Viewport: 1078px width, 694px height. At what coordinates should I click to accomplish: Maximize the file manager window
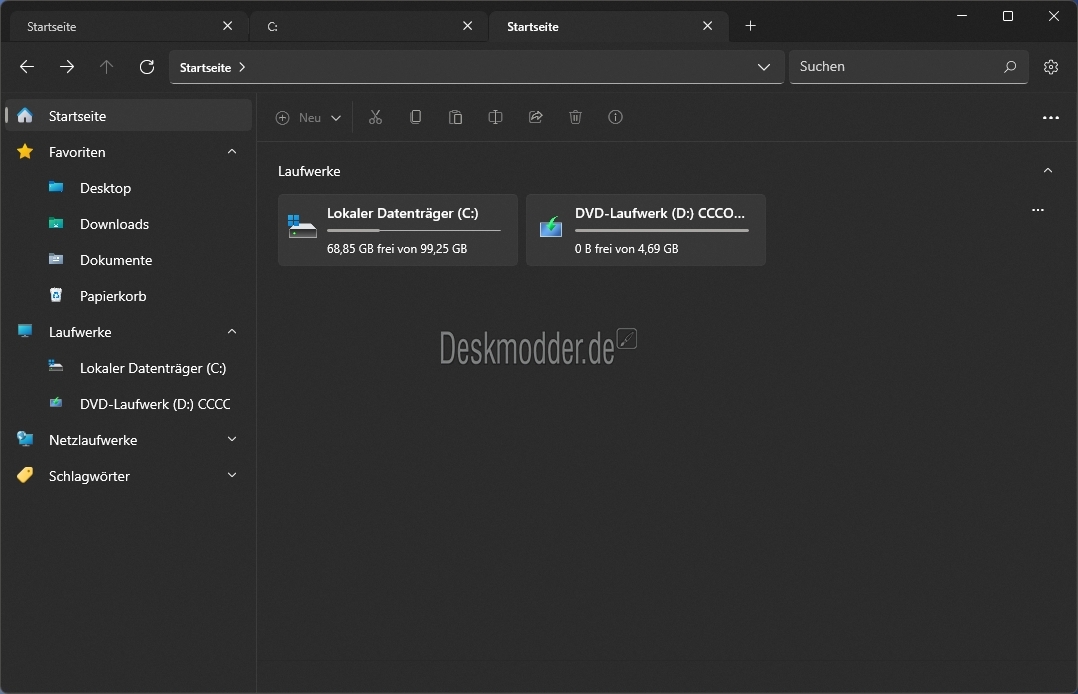pos(1008,16)
